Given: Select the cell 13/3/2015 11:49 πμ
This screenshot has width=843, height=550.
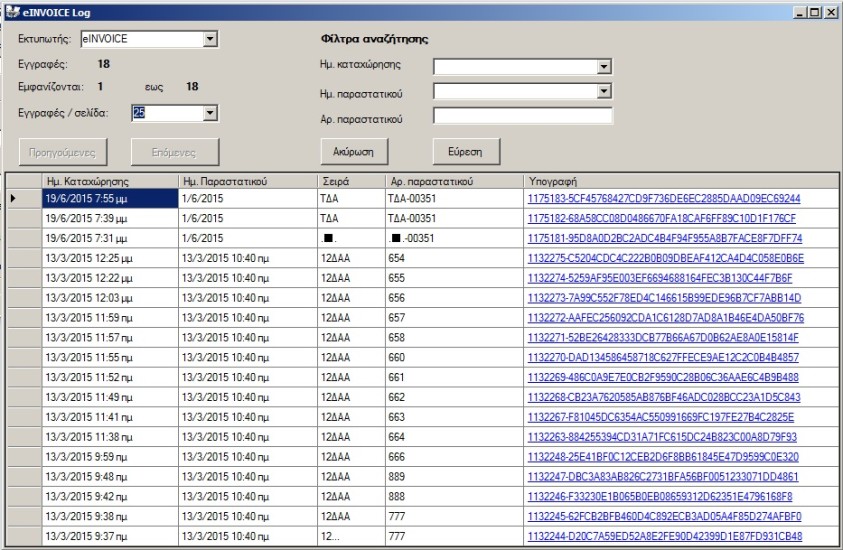Looking at the screenshot, I should (110, 397).
